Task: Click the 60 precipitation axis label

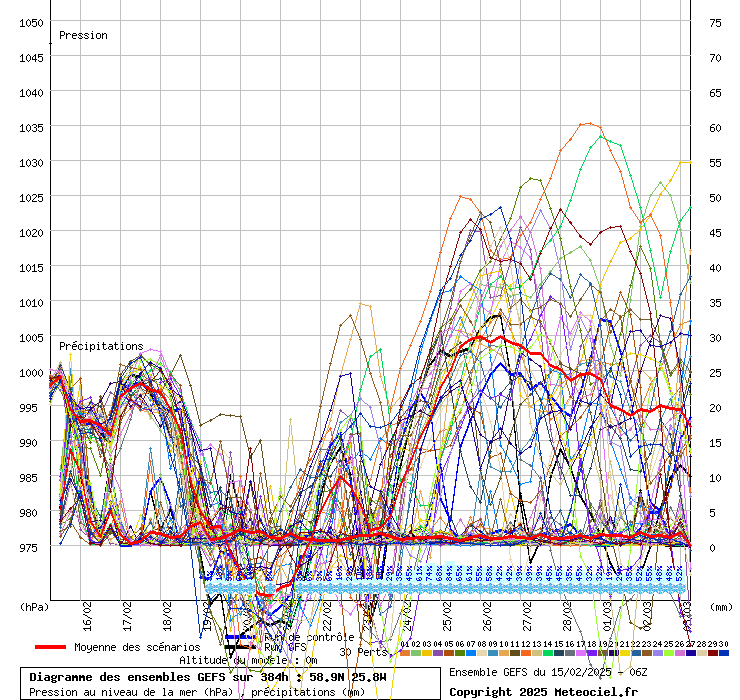Action: click(715, 128)
